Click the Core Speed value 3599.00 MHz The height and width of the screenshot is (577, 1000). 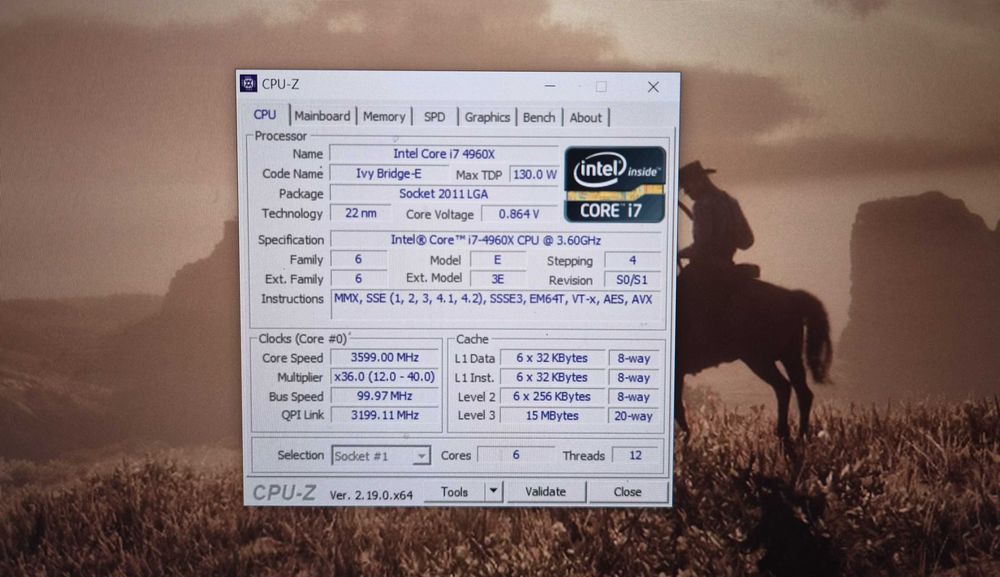(x=385, y=358)
